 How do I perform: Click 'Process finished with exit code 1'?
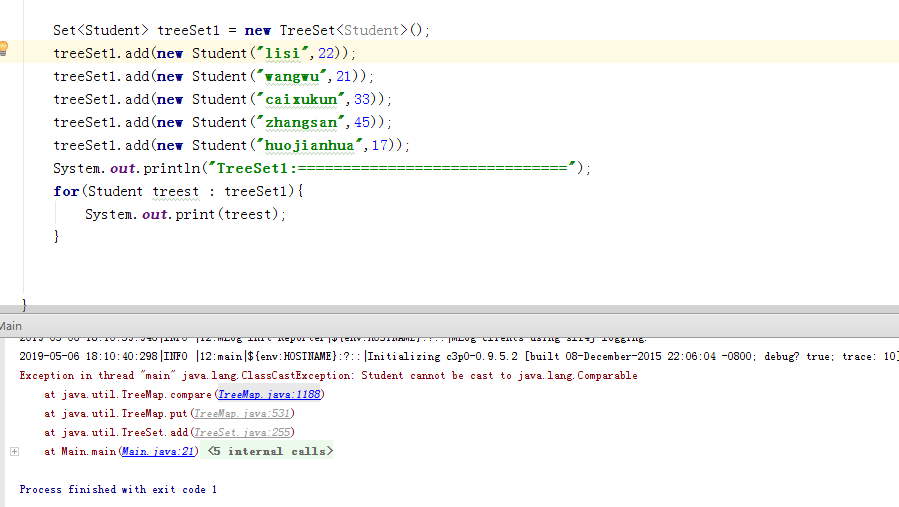click(118, 489)
